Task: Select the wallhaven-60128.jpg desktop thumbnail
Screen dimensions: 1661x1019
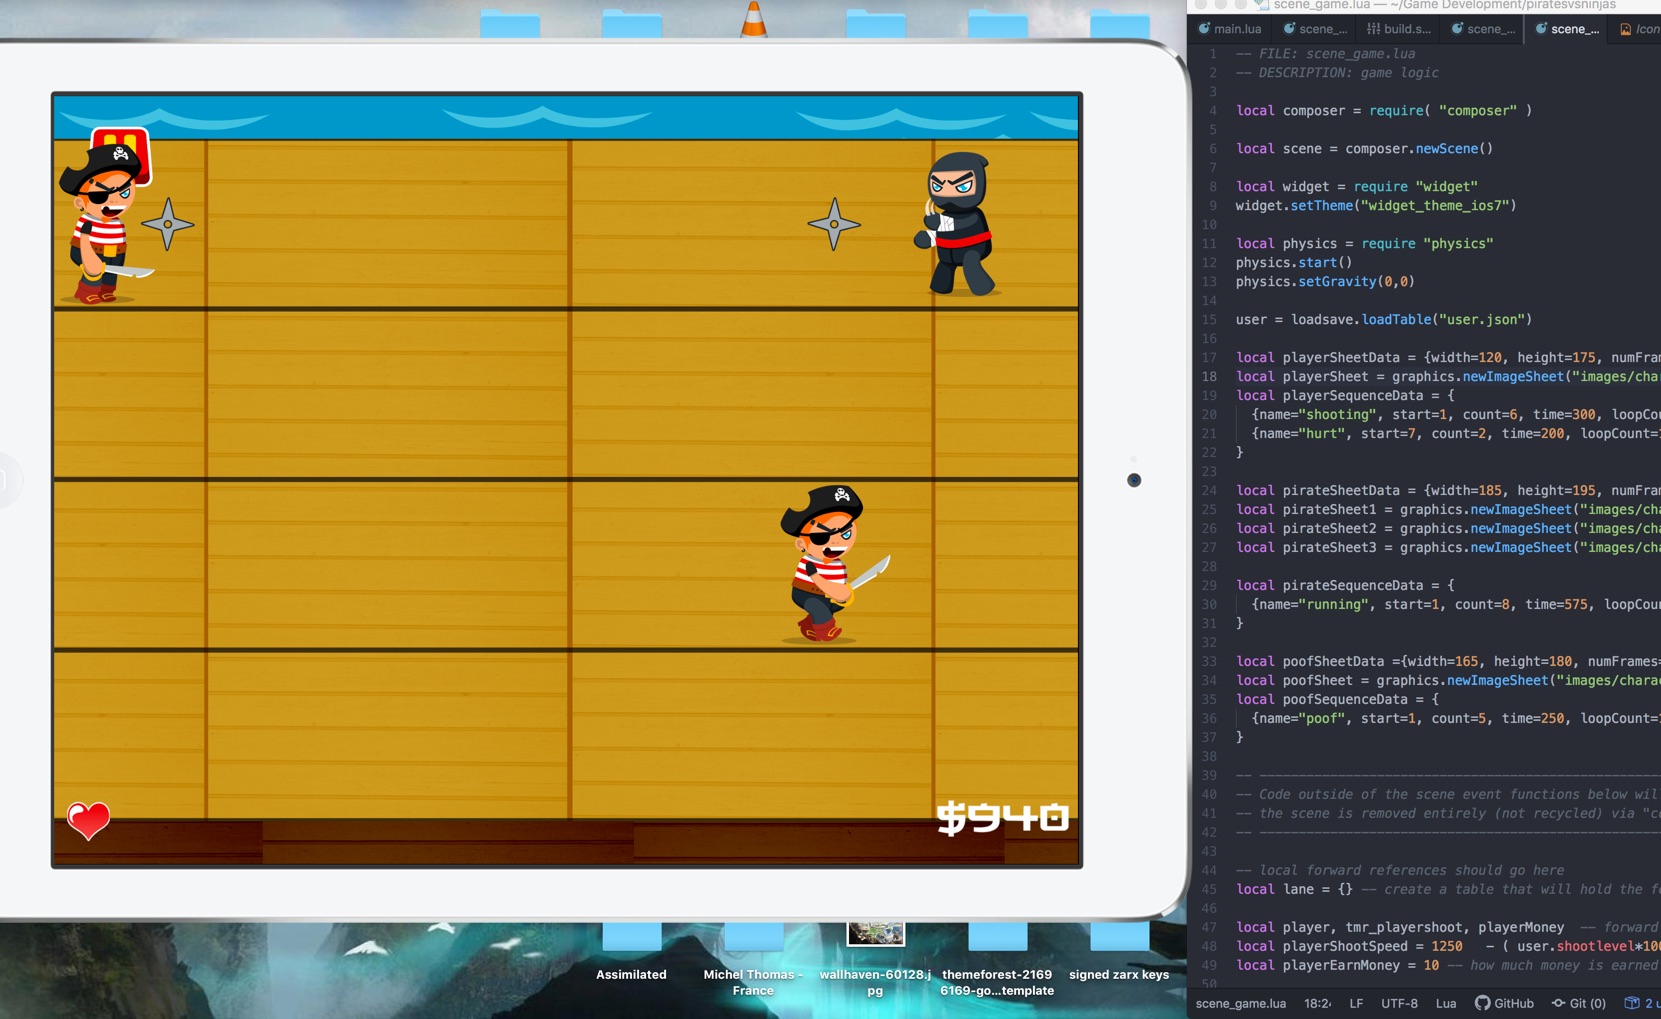Action: [x=875, y=958]
